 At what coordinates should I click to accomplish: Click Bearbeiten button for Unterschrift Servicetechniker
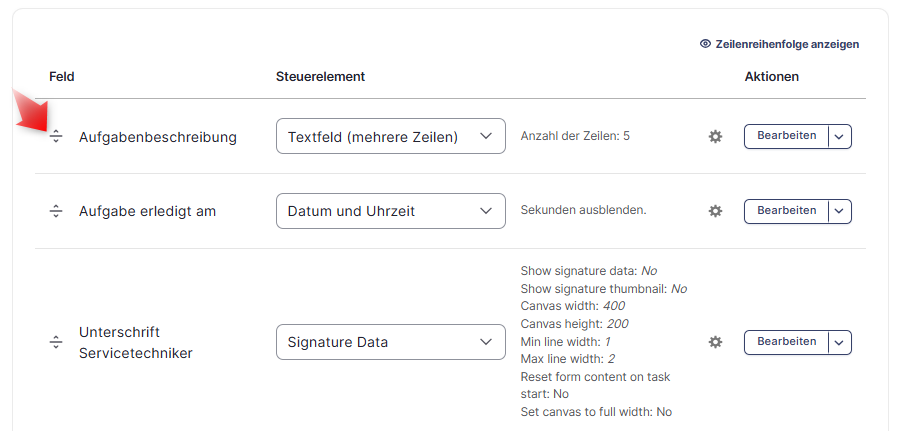click(x=786, y=342)
